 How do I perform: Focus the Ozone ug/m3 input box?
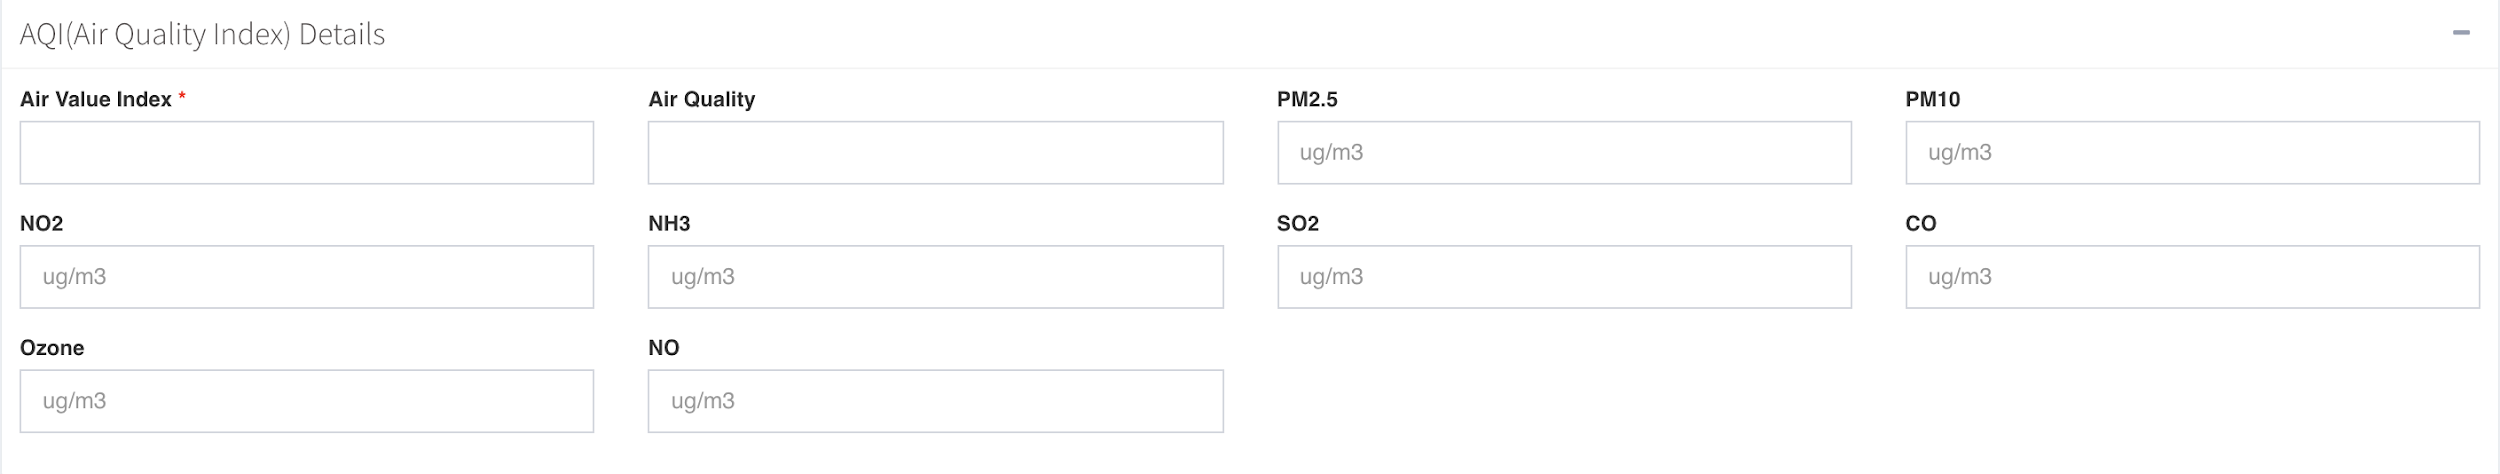(x=306, y=401)
